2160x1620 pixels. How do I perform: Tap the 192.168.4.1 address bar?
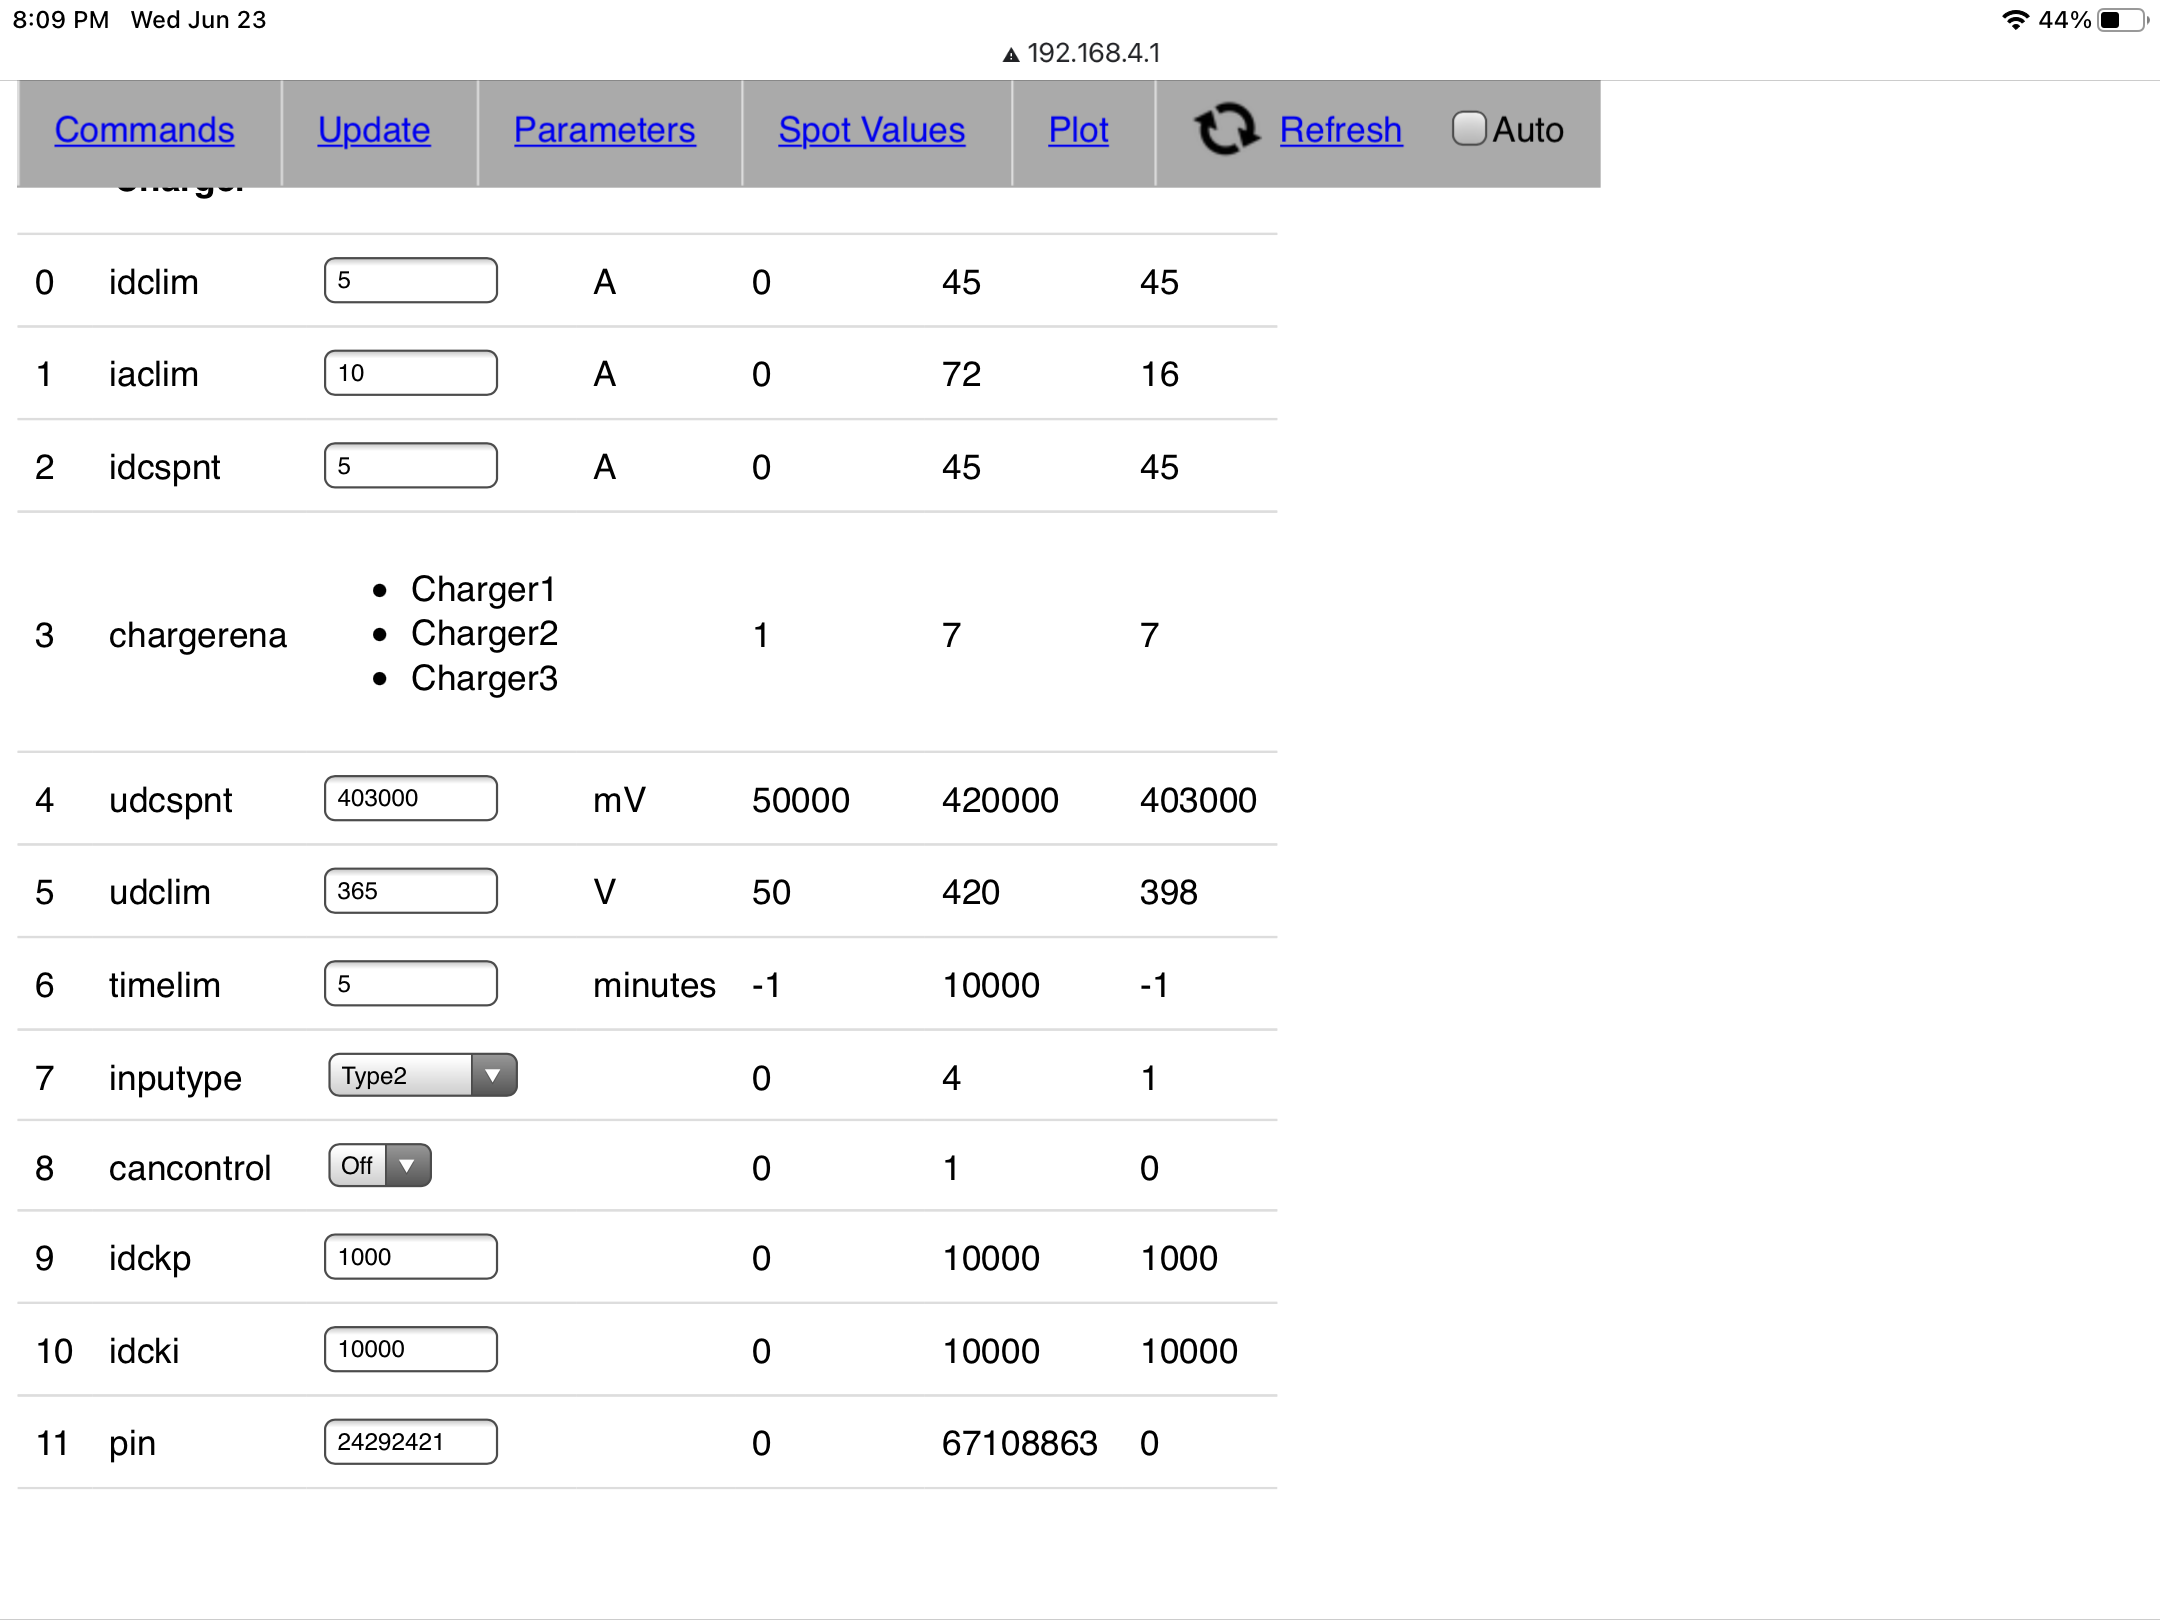(x=1093, y=53)
